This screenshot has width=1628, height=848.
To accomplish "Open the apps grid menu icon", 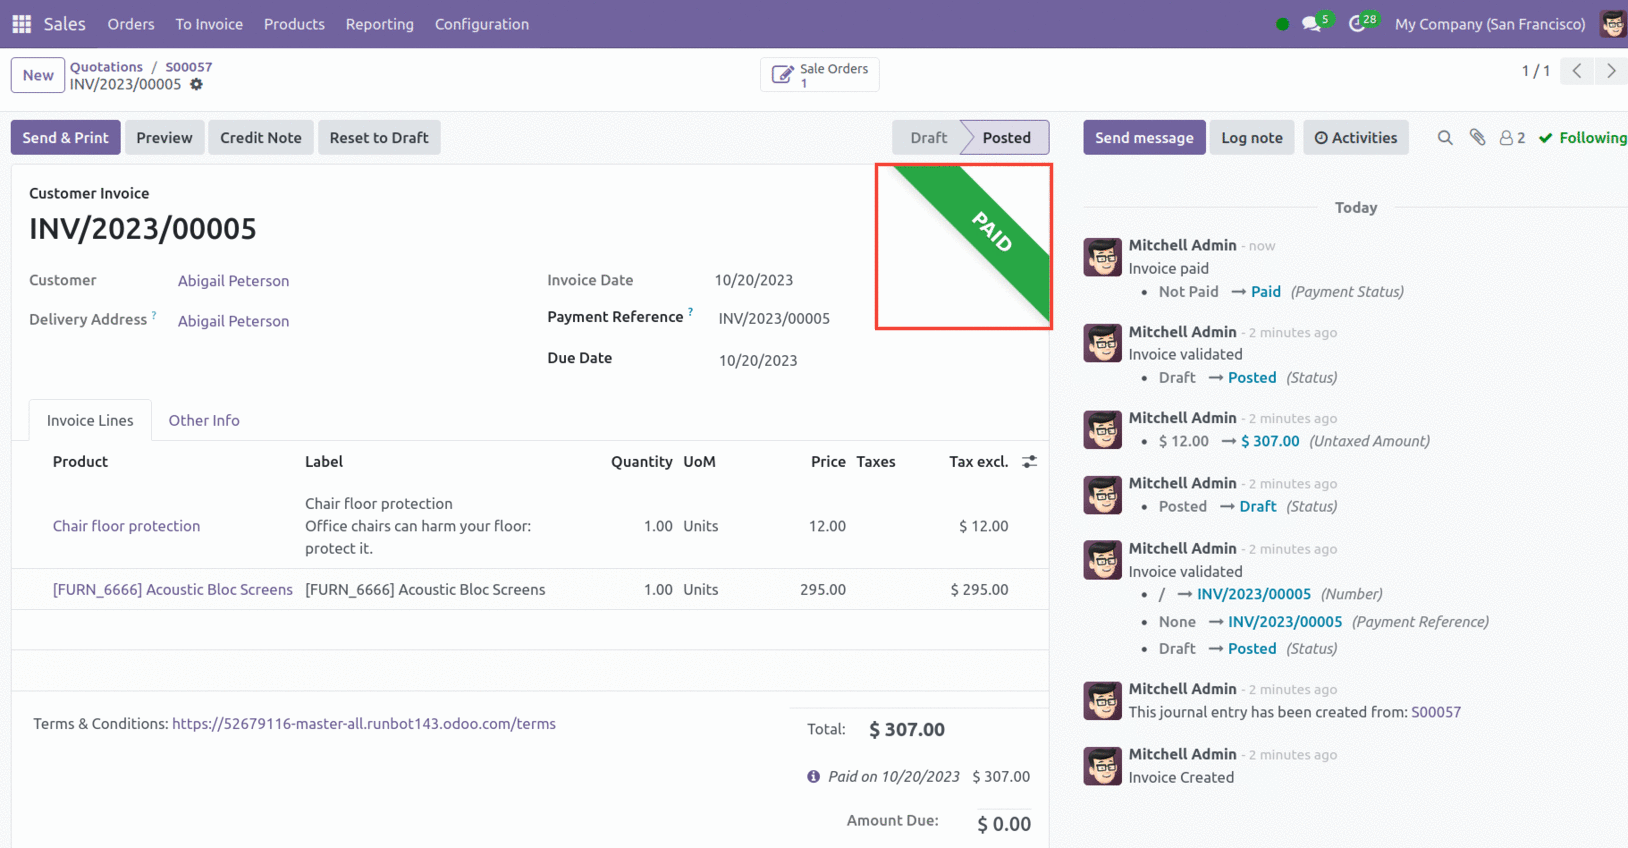I will pyautogui.click(x=21, y=24).
